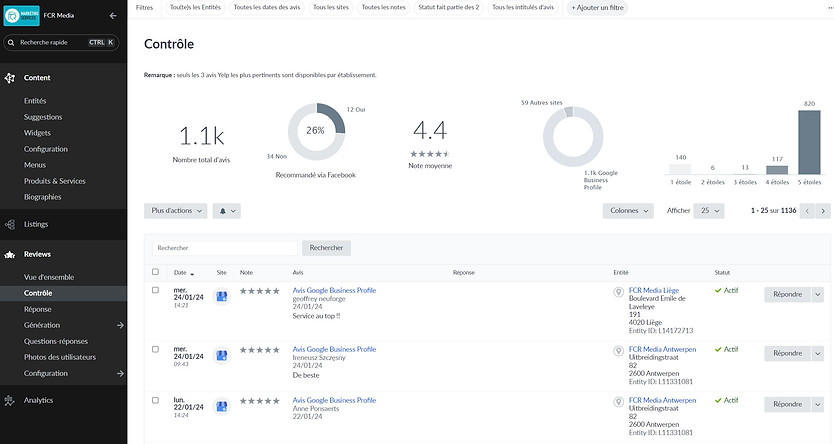The image size is (834, 444).
Task: Click the Ajouter un filtre button
Action: pyautogui.click(x=597, y=8)
